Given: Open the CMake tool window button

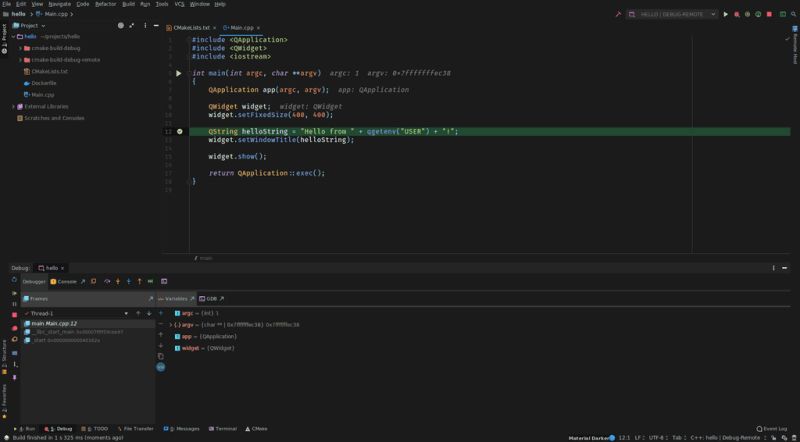Looking at the screenshot, I should 256,429.
